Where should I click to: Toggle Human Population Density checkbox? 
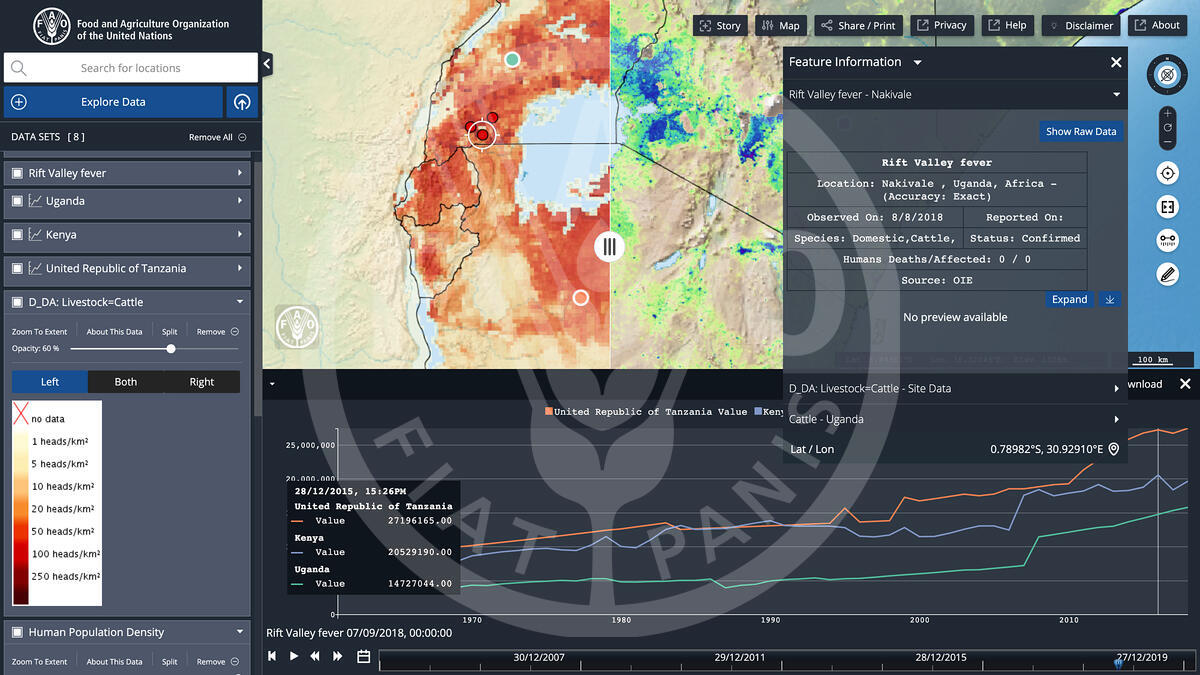click(x=17, y=632)
